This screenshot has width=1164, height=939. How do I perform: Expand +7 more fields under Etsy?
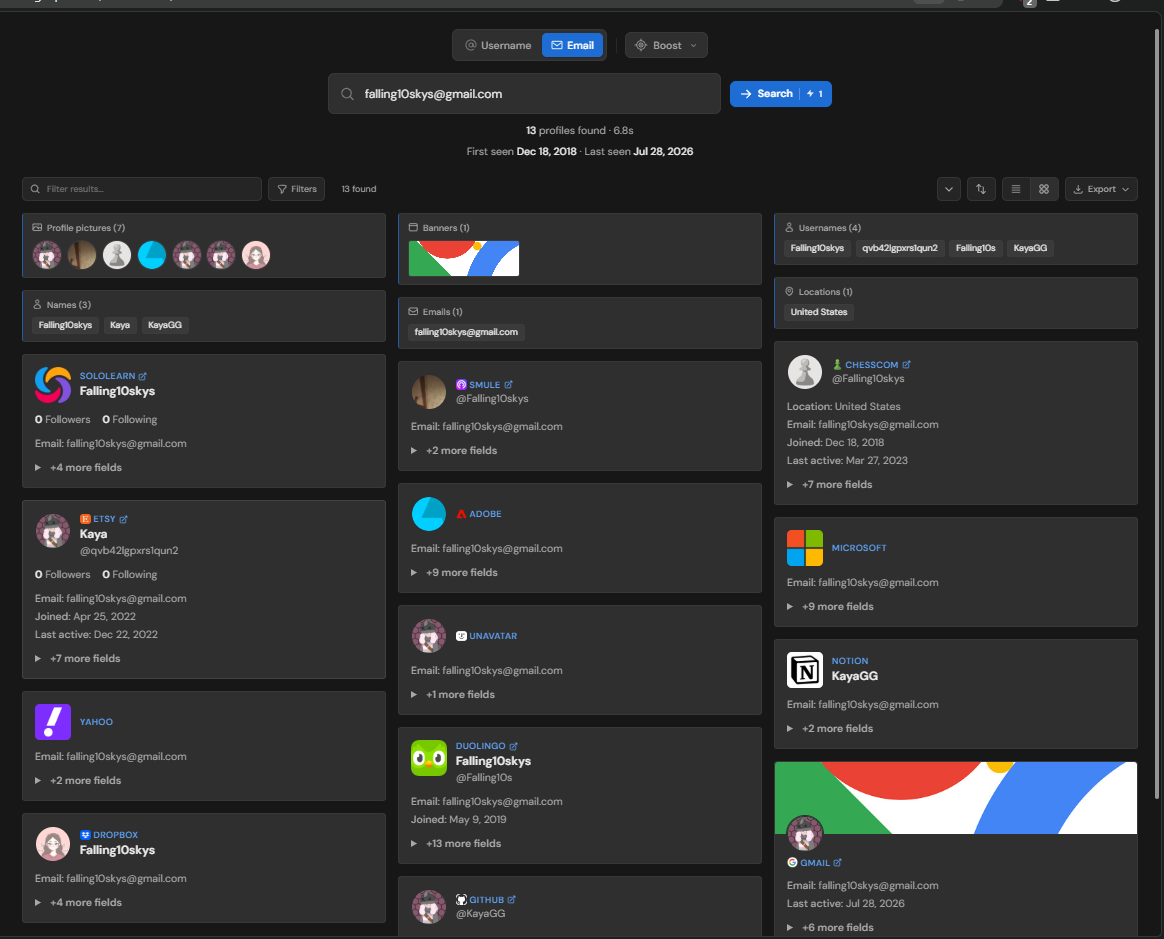point(85,658)
